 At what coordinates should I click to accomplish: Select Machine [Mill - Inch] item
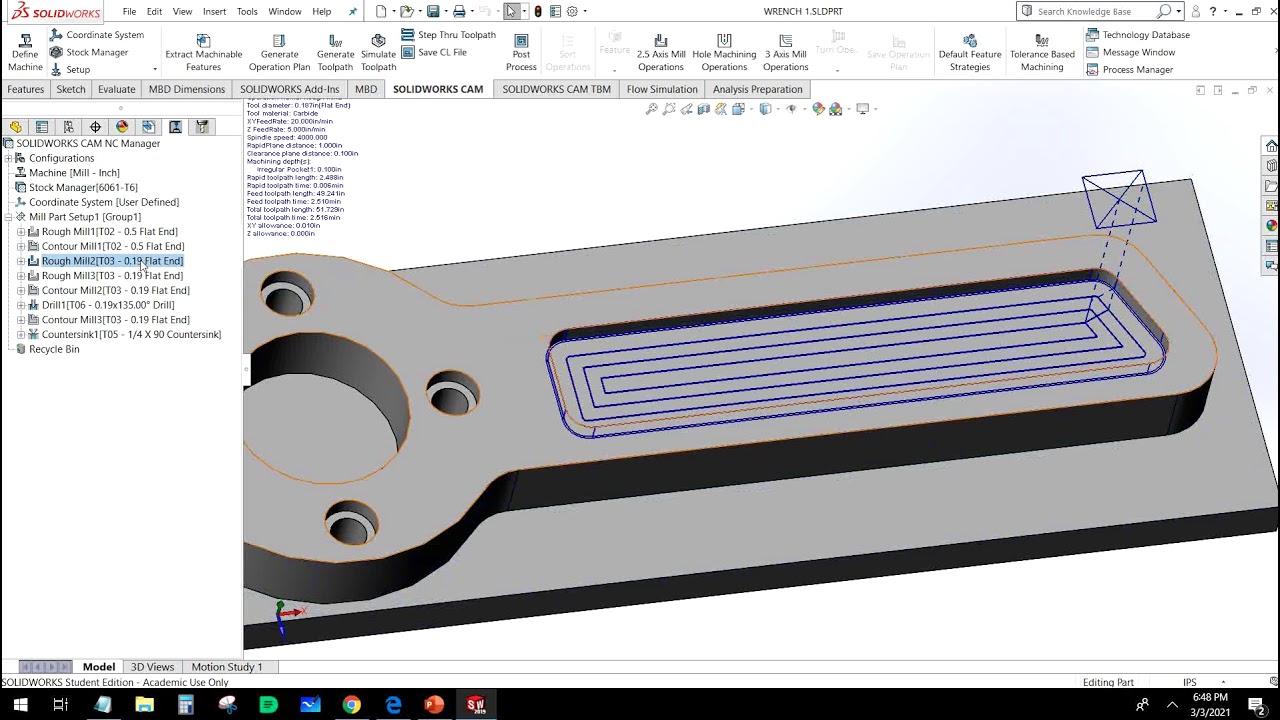coord(74,173)
